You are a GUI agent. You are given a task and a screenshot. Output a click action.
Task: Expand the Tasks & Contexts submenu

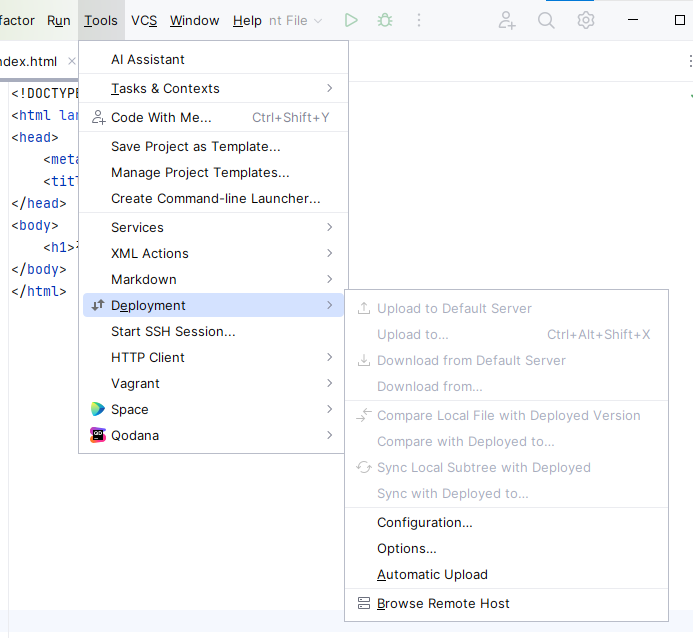[213, 88]
